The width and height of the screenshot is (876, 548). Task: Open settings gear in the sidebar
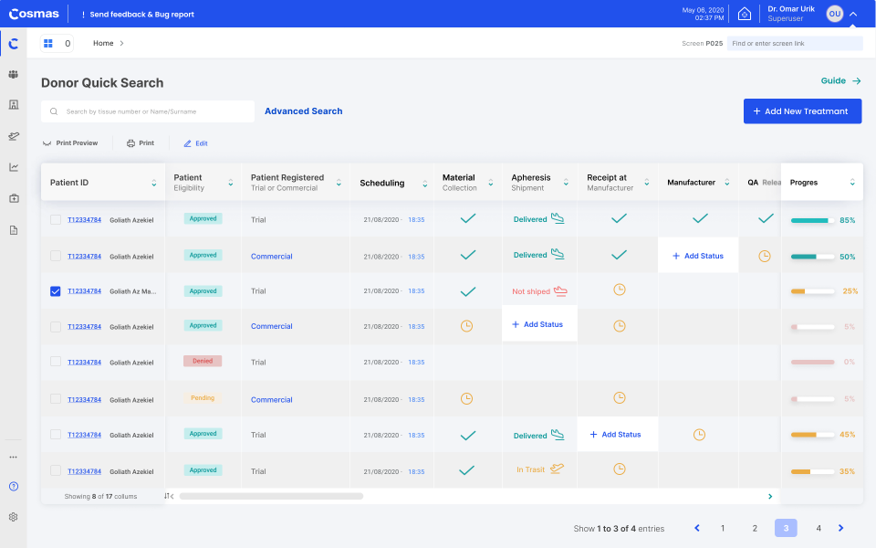13,517
